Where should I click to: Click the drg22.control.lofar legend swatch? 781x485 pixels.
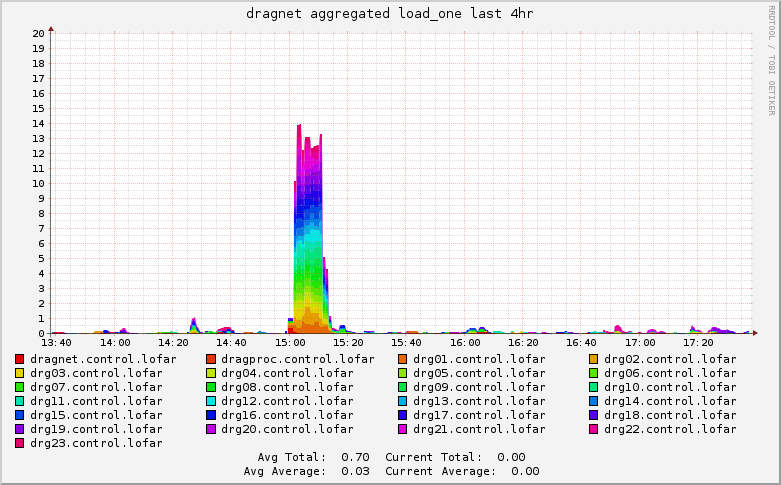click(x=593, y=429)
